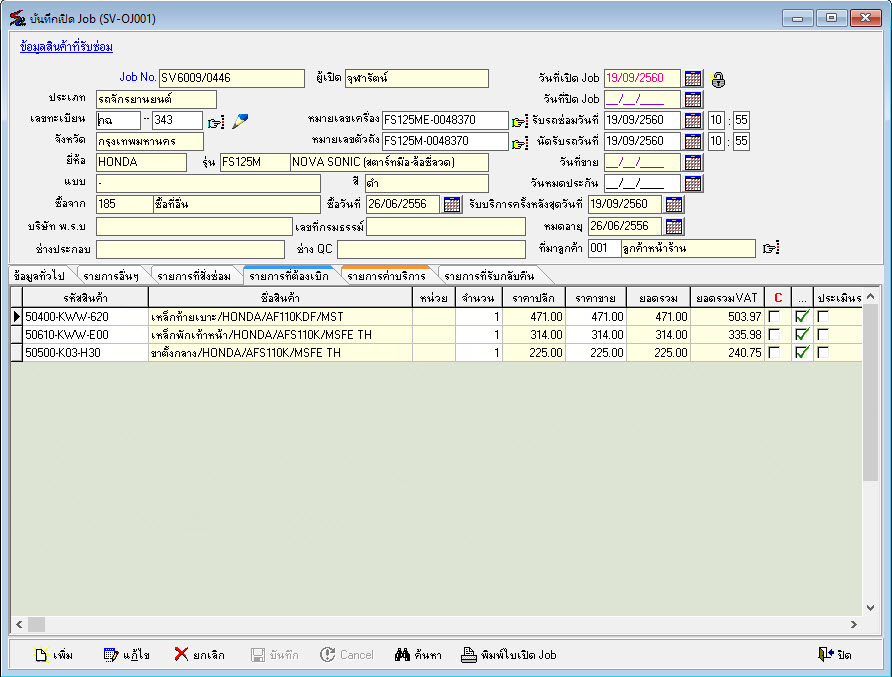Select product code cell 50400-KWW-620

pos(85,316)
